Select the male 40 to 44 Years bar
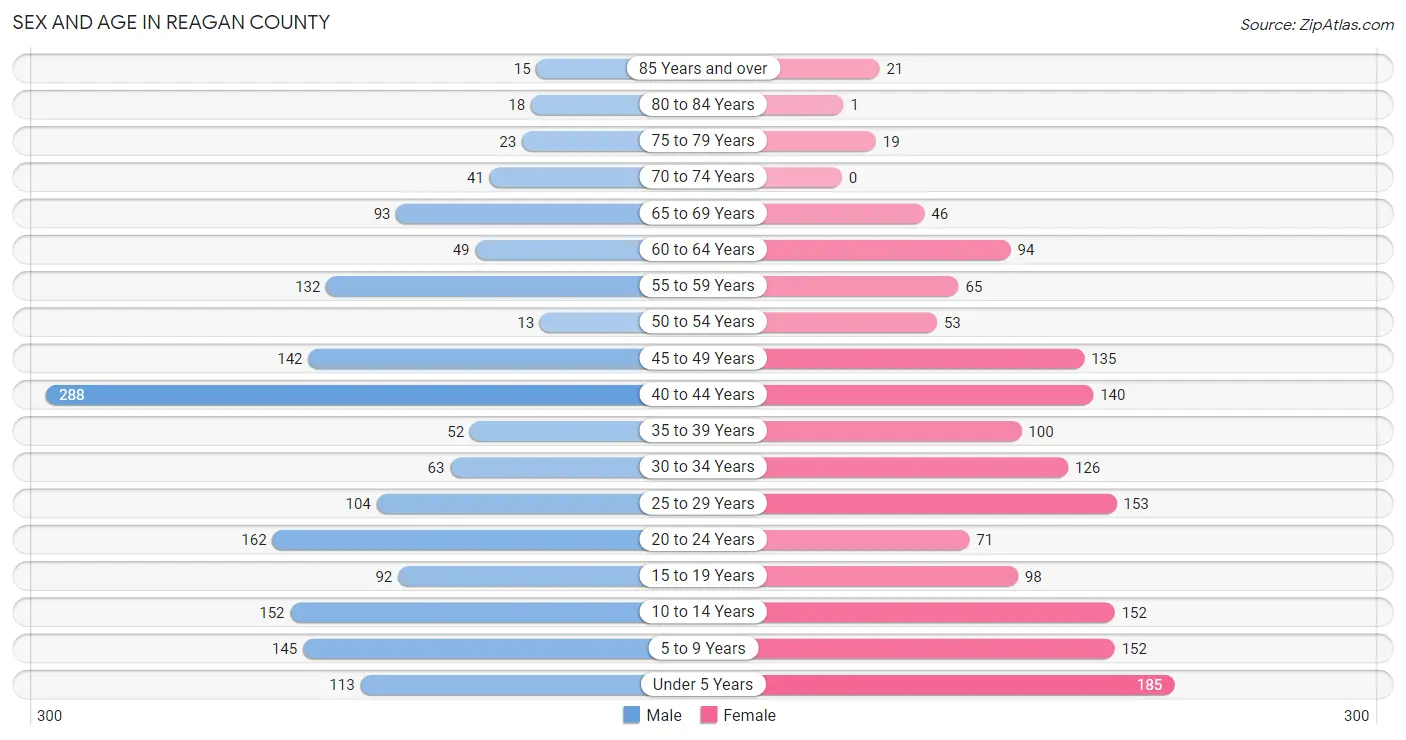This screenshot has width=1406, height=740. click(x=344, y=395)
